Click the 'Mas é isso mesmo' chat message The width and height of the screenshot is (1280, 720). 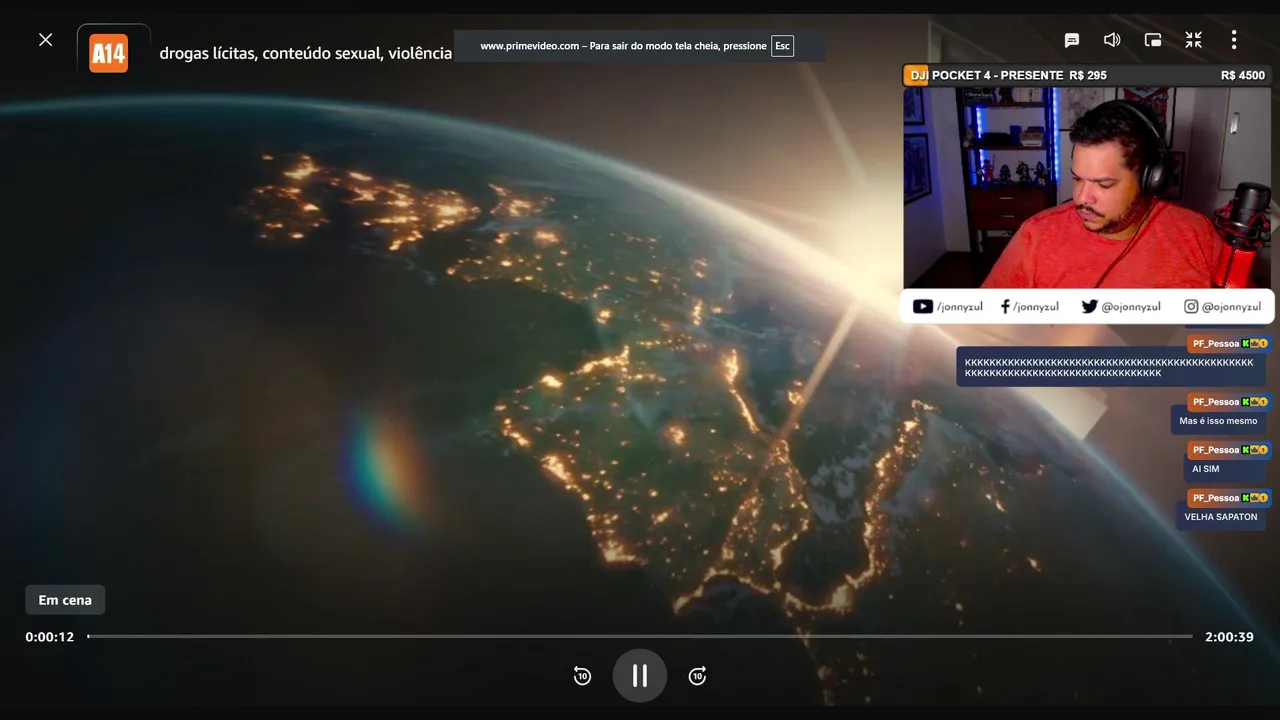coord(1218,421)
